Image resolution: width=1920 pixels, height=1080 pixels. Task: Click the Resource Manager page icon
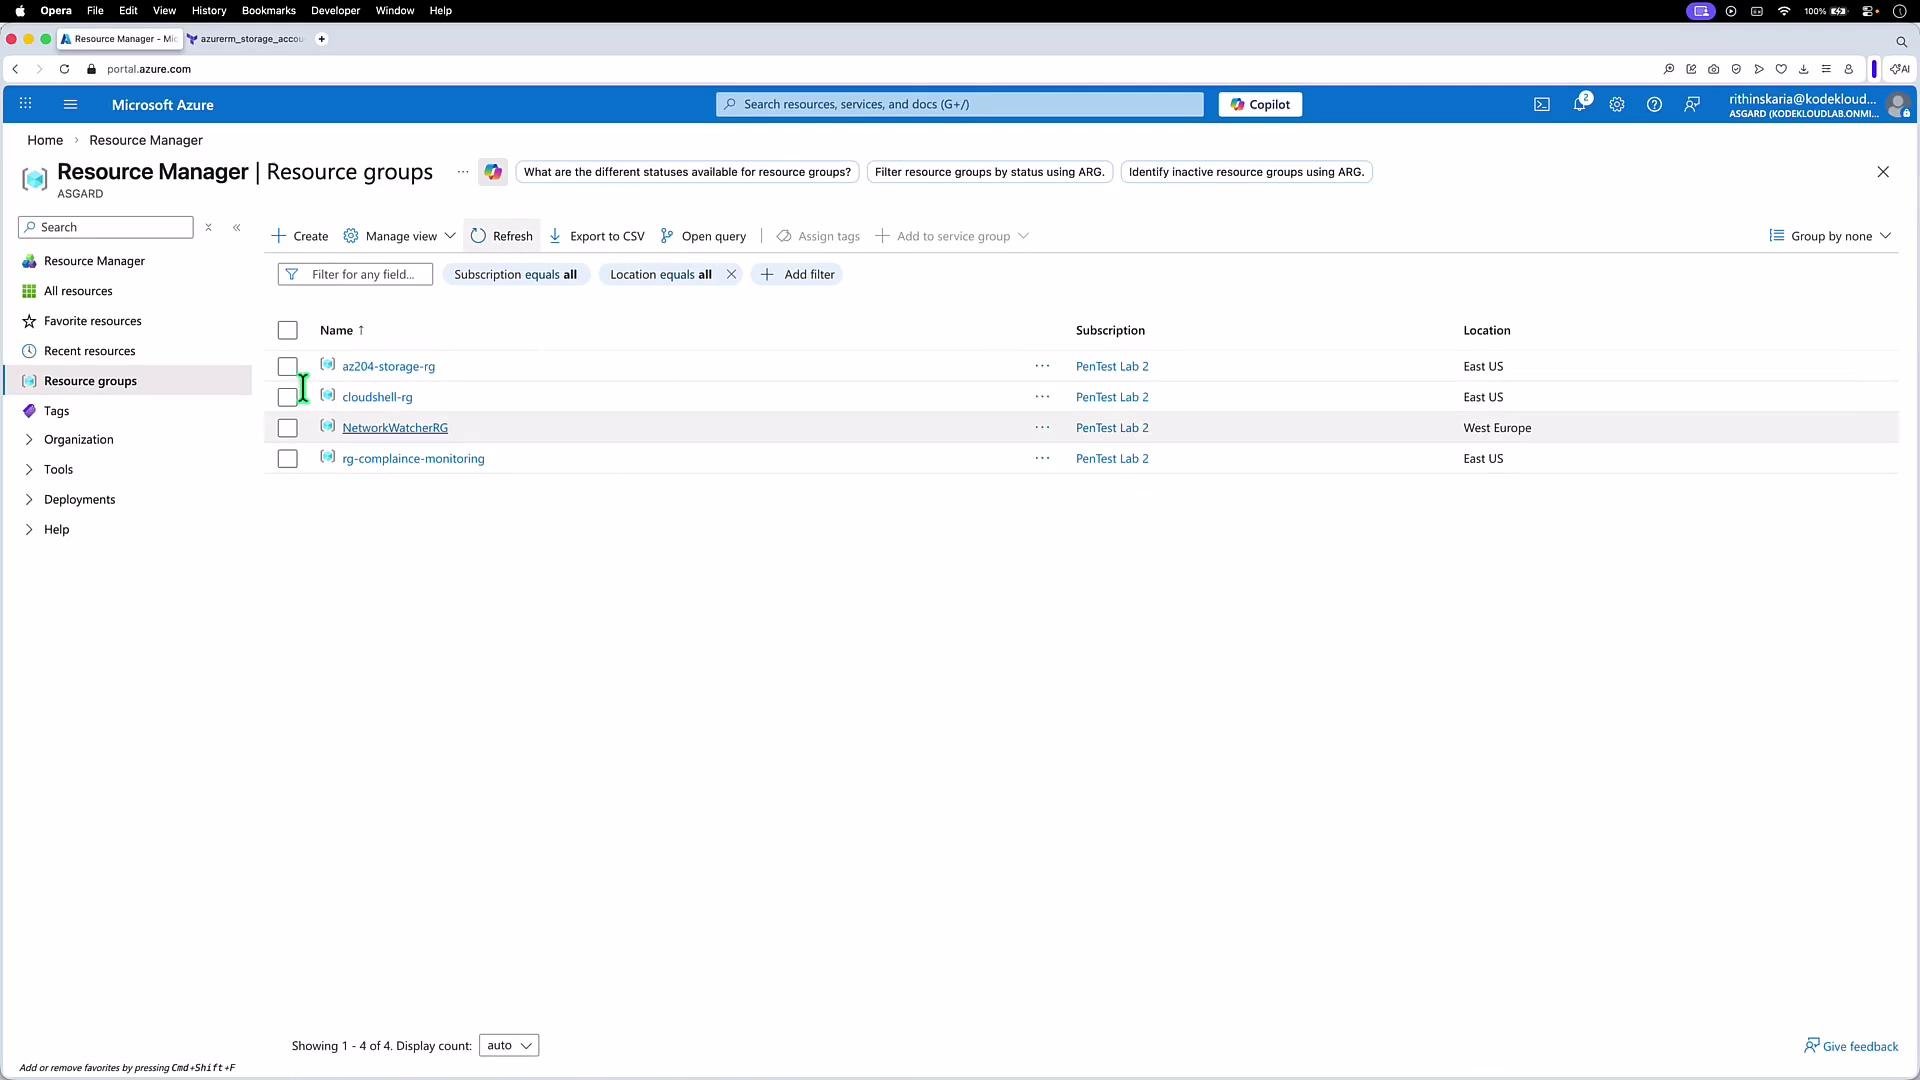click(x=34, y=179)
